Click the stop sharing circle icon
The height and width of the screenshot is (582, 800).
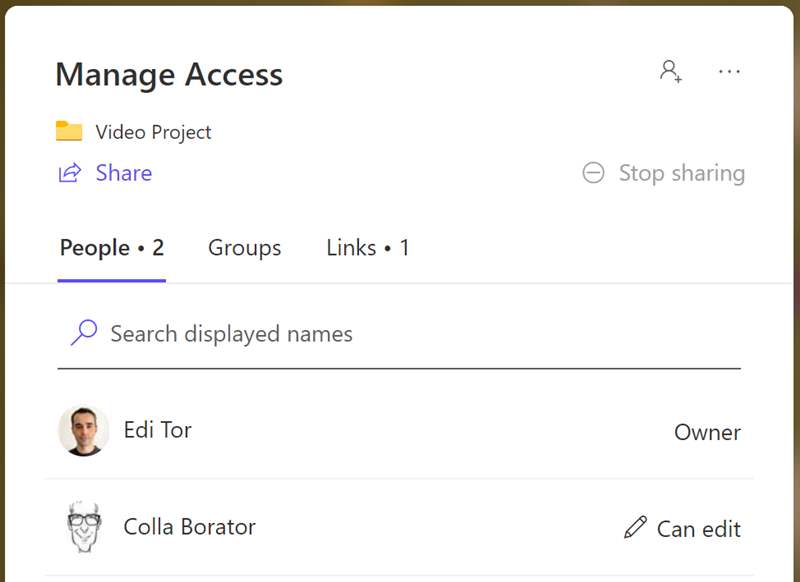(593, 173)
